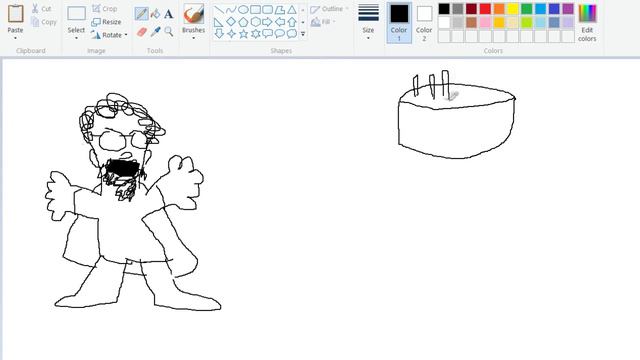Open Edit colors dialog
The width and height of the screenshot is (640, 360).
[x=587, y=22]
